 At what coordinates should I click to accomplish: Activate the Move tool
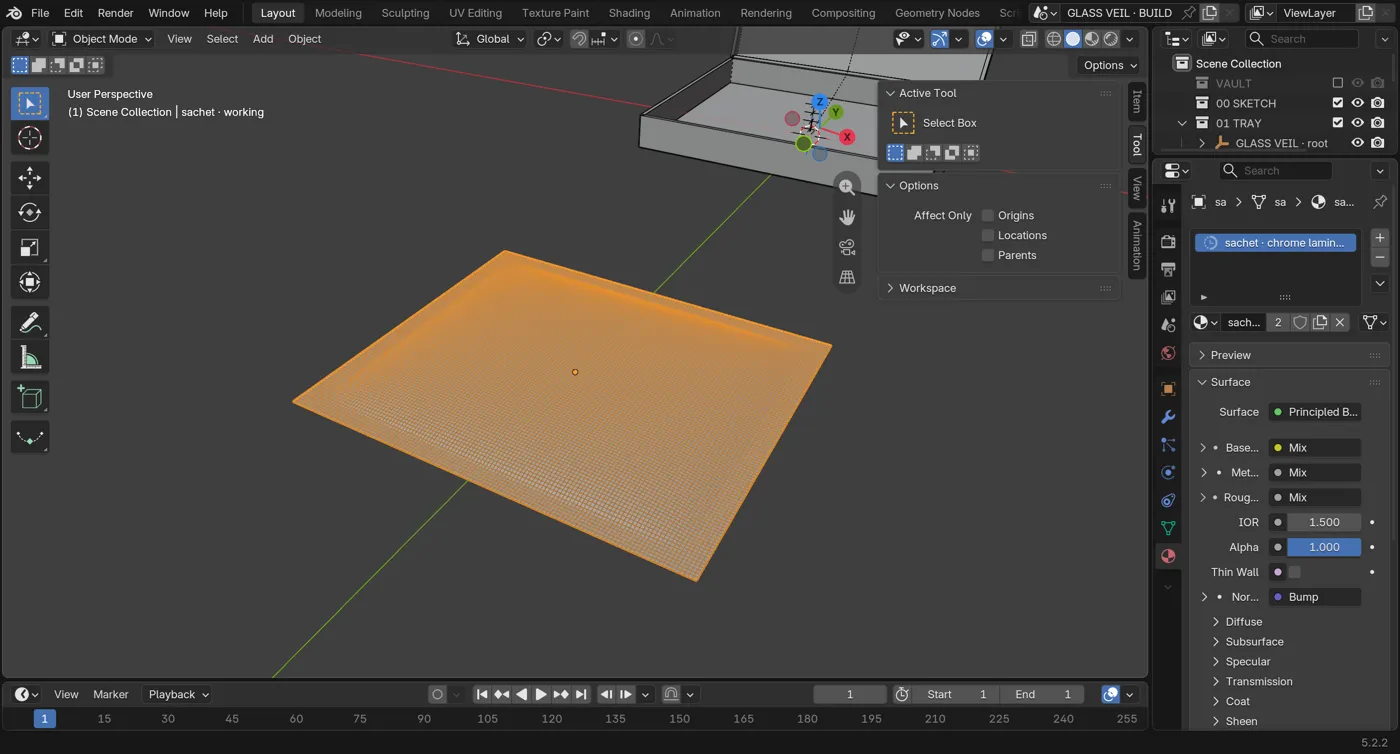click(x=30, y=178)
